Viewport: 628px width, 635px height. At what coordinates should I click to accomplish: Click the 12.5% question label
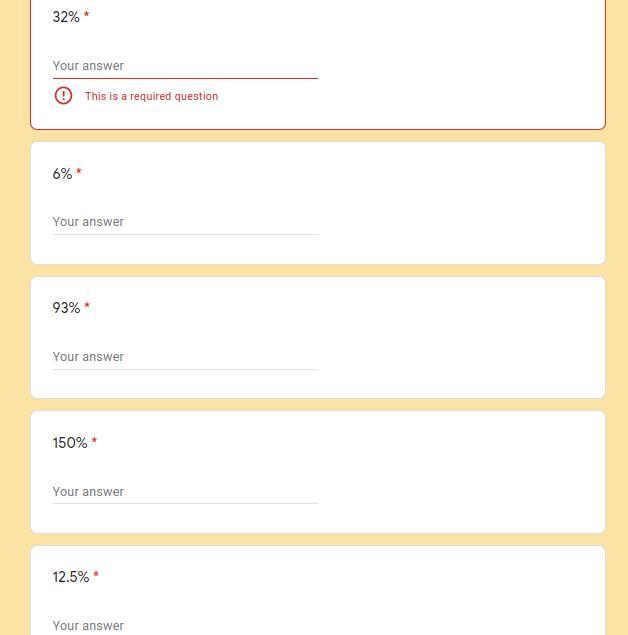point(71,577)
